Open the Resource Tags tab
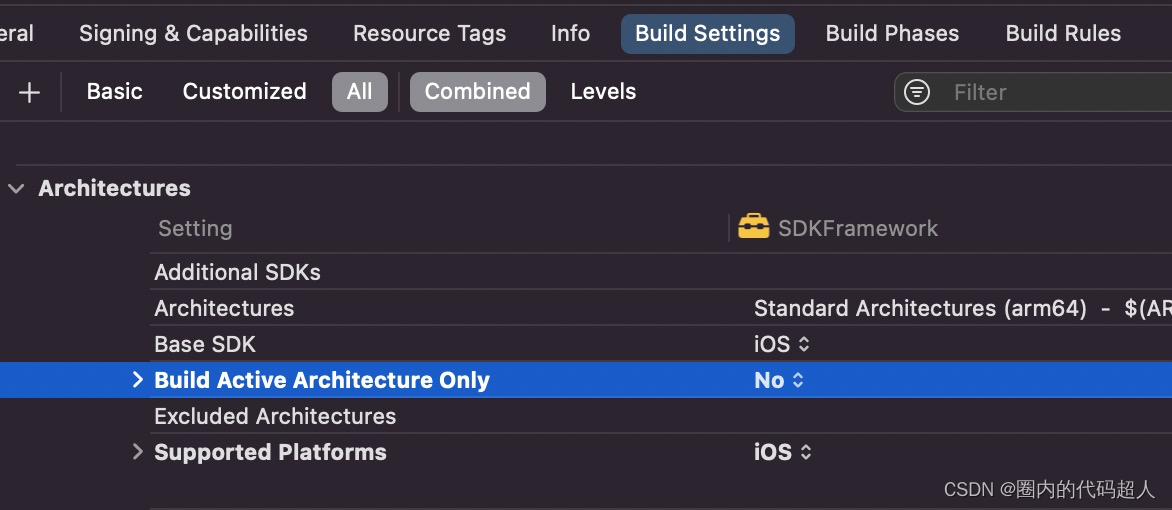 pos(429,34)
